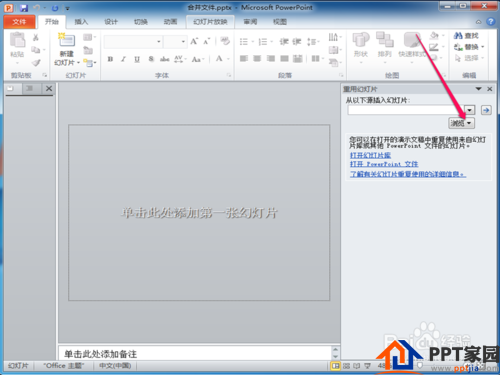
Task: Switch to Slide Sorter view icon
Action: pyautogui.click(x=346, y=366)
